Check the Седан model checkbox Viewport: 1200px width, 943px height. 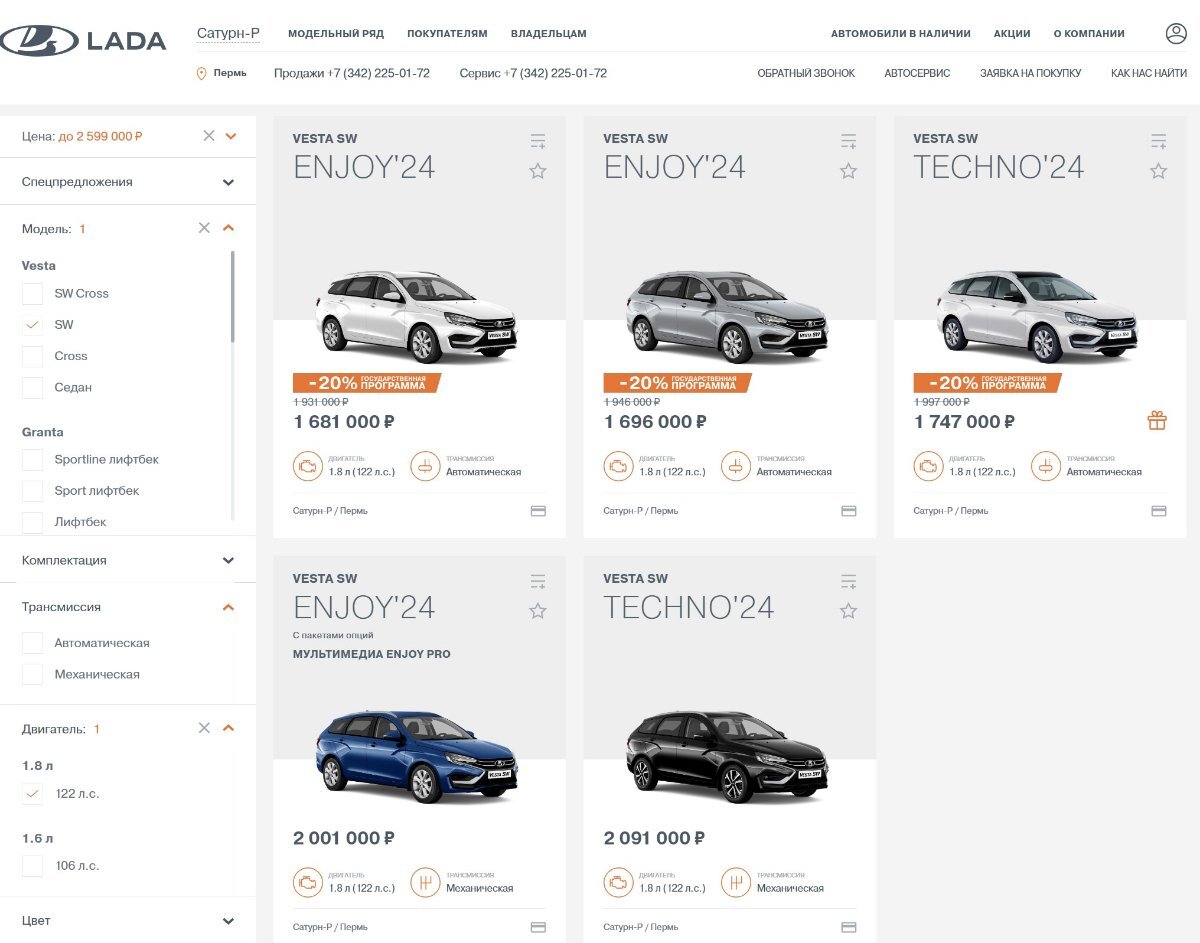[x=33, y=387]
